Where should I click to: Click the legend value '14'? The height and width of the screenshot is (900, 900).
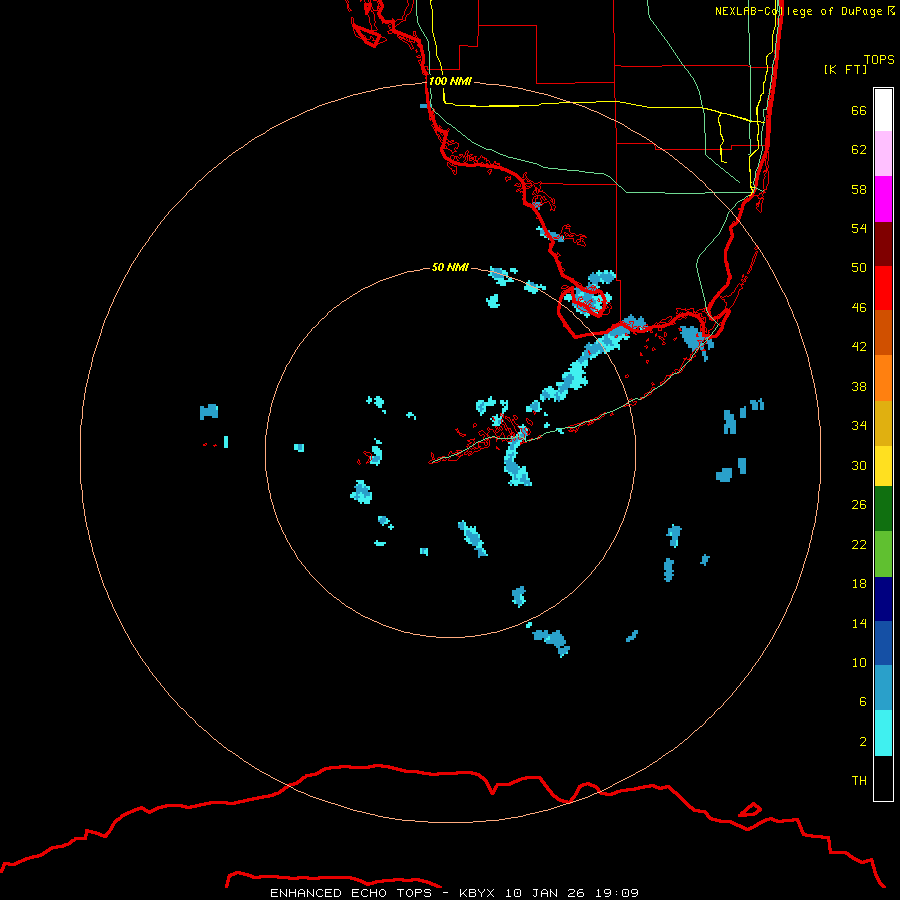[859, 623]
